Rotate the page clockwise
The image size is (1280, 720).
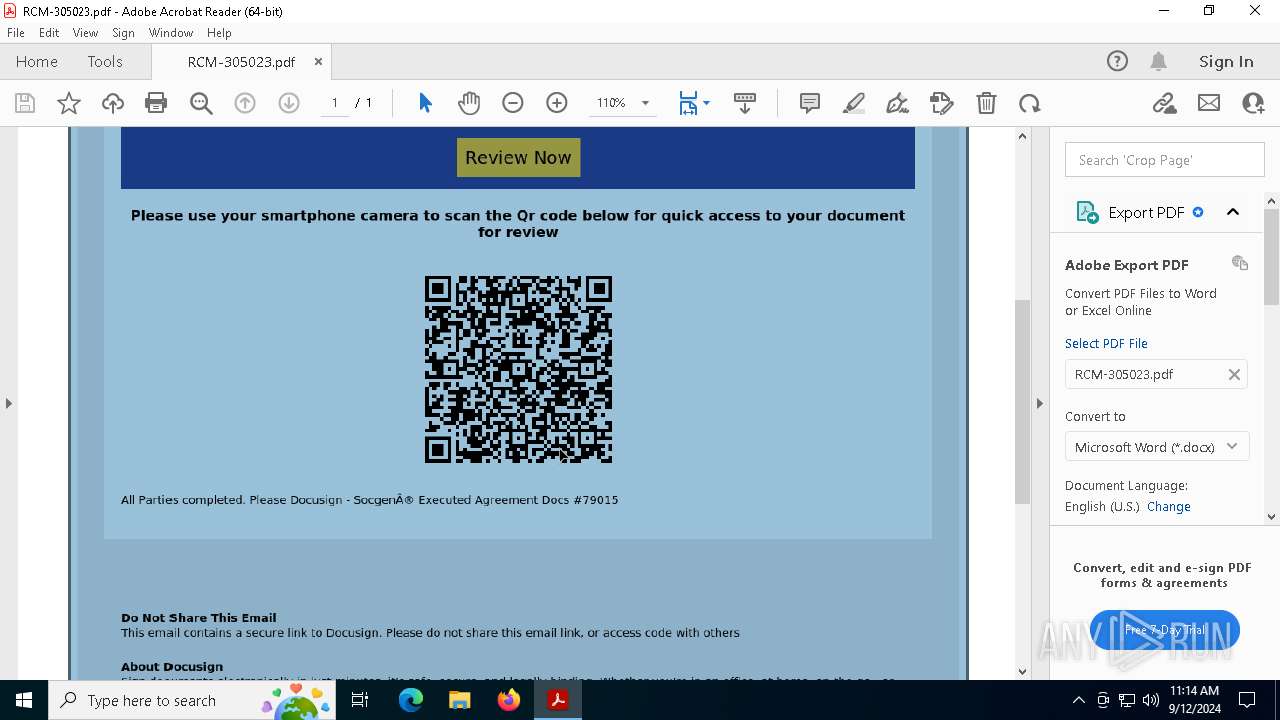click(x=1030, y=103)
